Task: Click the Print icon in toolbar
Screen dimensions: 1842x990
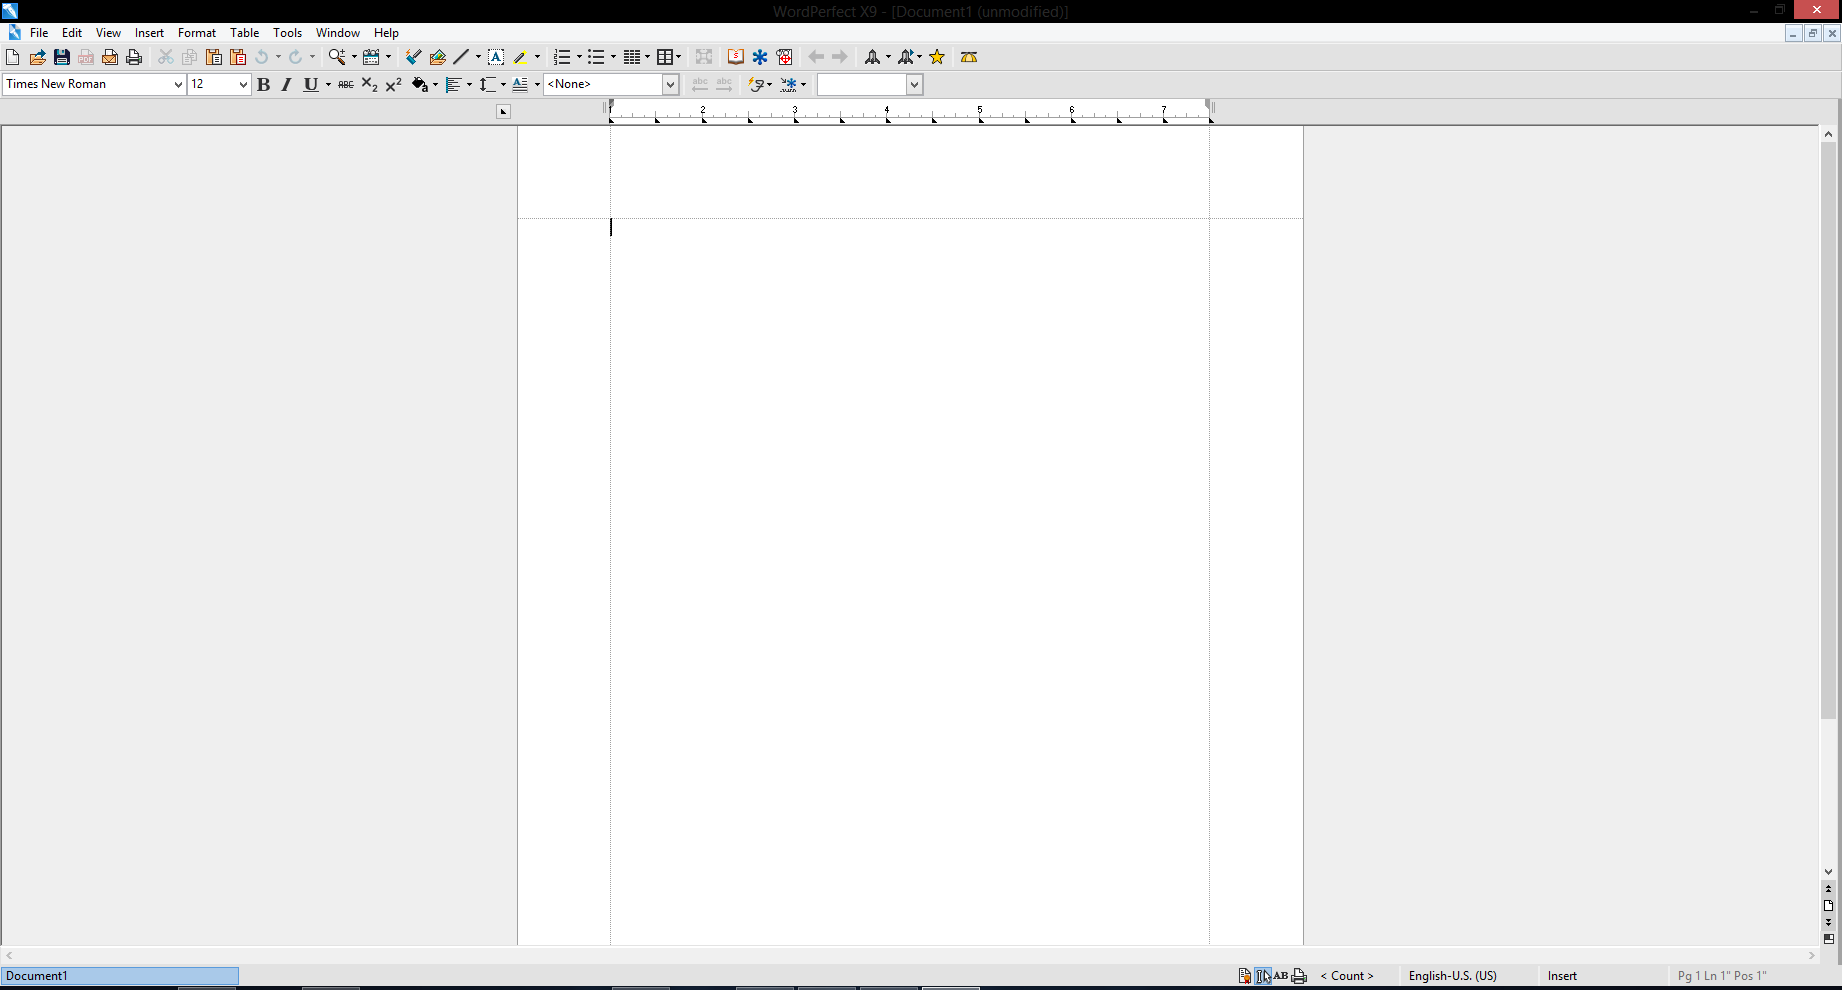Action: (x=134, y=57)
